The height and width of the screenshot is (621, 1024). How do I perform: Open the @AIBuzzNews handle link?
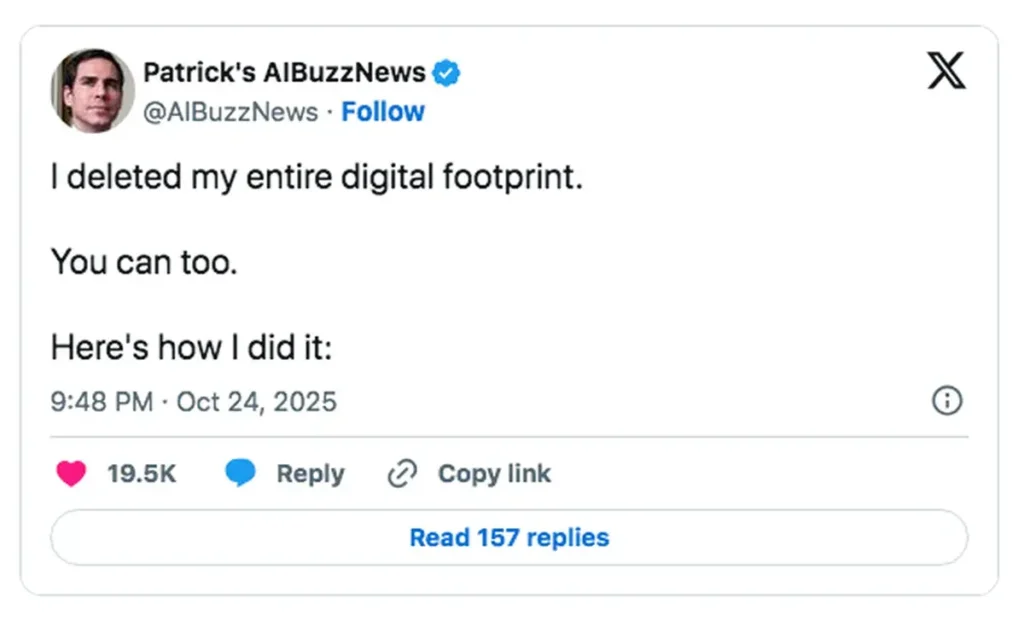pyautogui.click(x=230, y=112)
